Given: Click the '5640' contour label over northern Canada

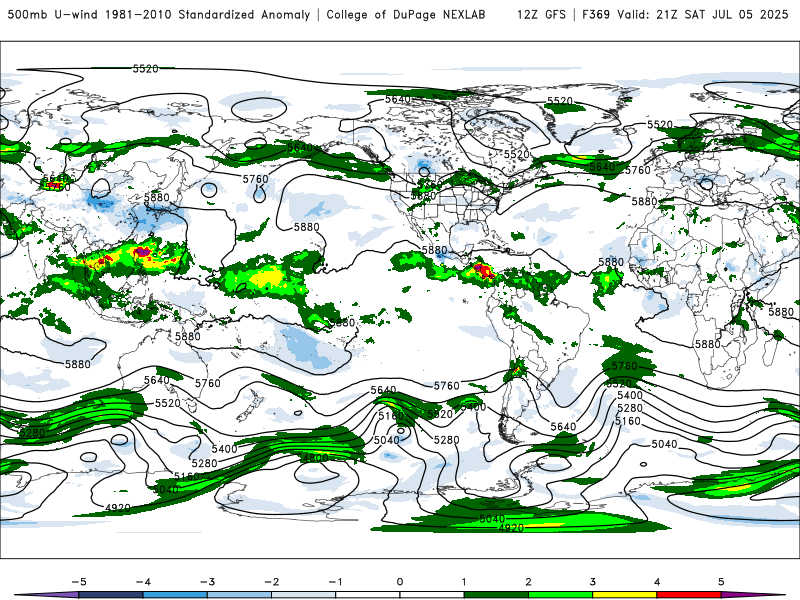Looking at the screenshot, I should pyautogui.click(x=398, y=98).
